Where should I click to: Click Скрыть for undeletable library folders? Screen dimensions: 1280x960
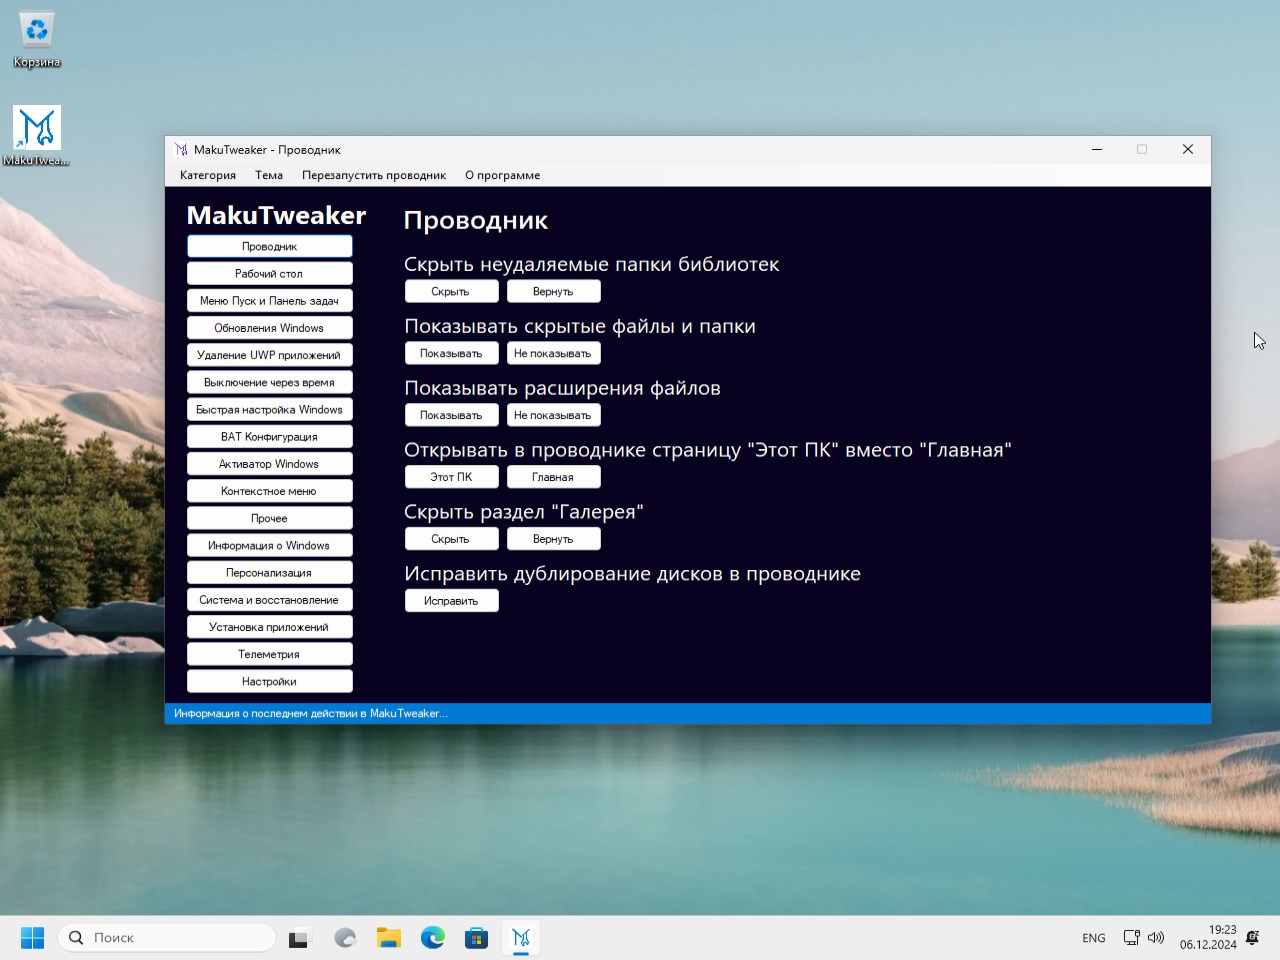point(451,291)
